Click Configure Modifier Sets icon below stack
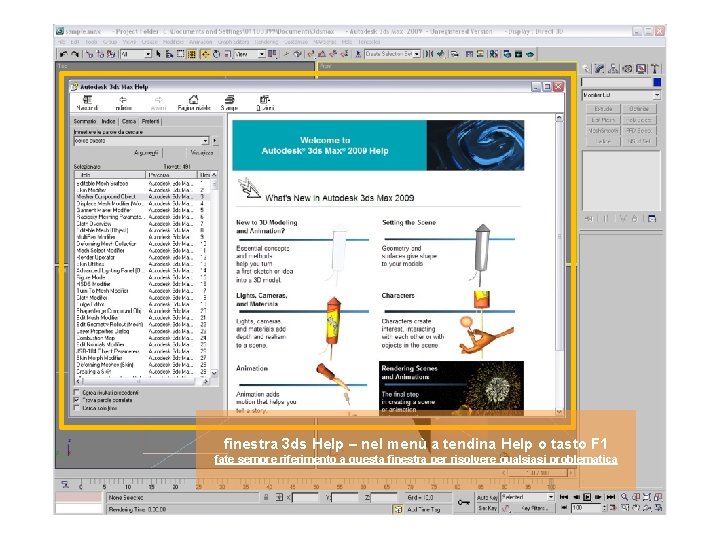The height and width of the screenshot is (540, 720). [652, 219]
